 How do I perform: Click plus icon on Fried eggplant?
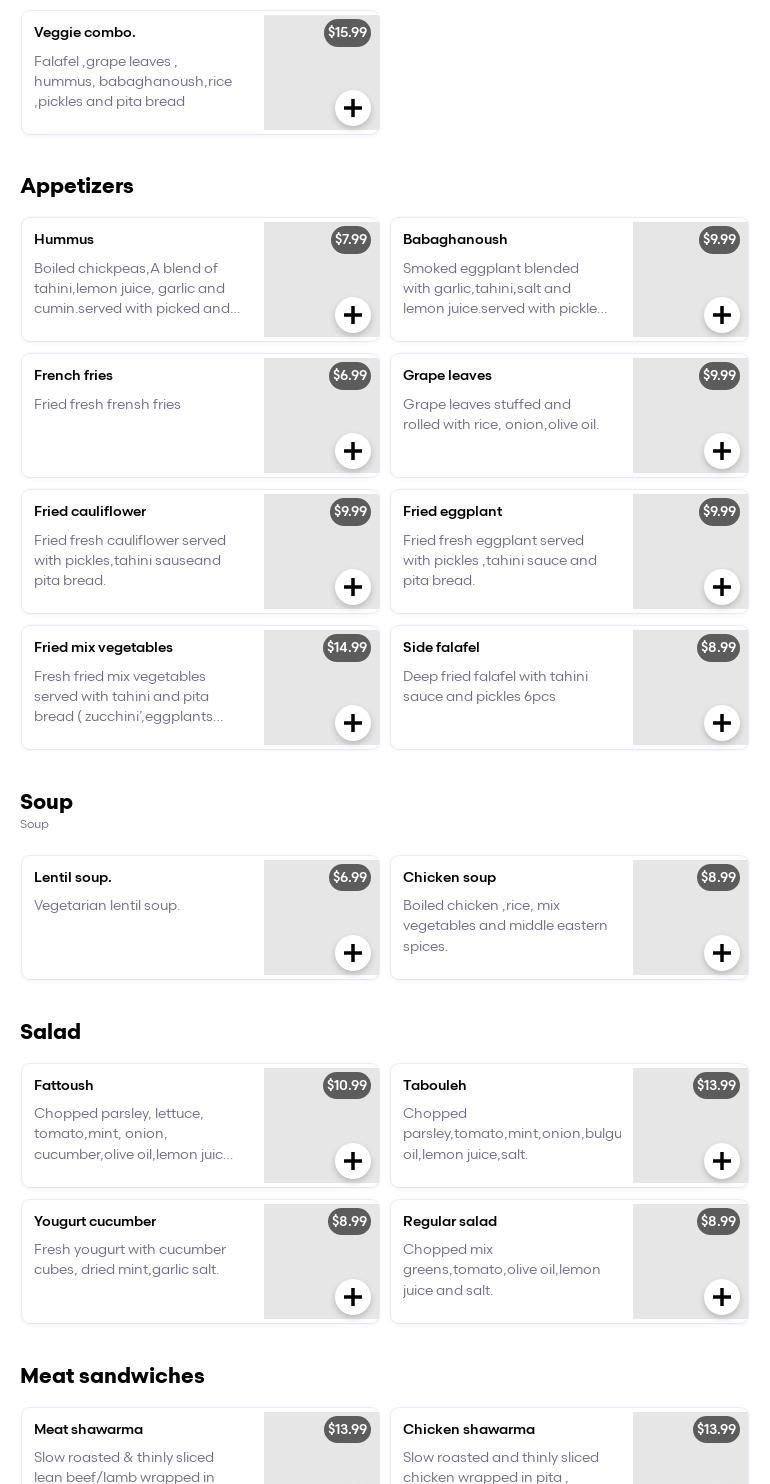click(722, 587)
